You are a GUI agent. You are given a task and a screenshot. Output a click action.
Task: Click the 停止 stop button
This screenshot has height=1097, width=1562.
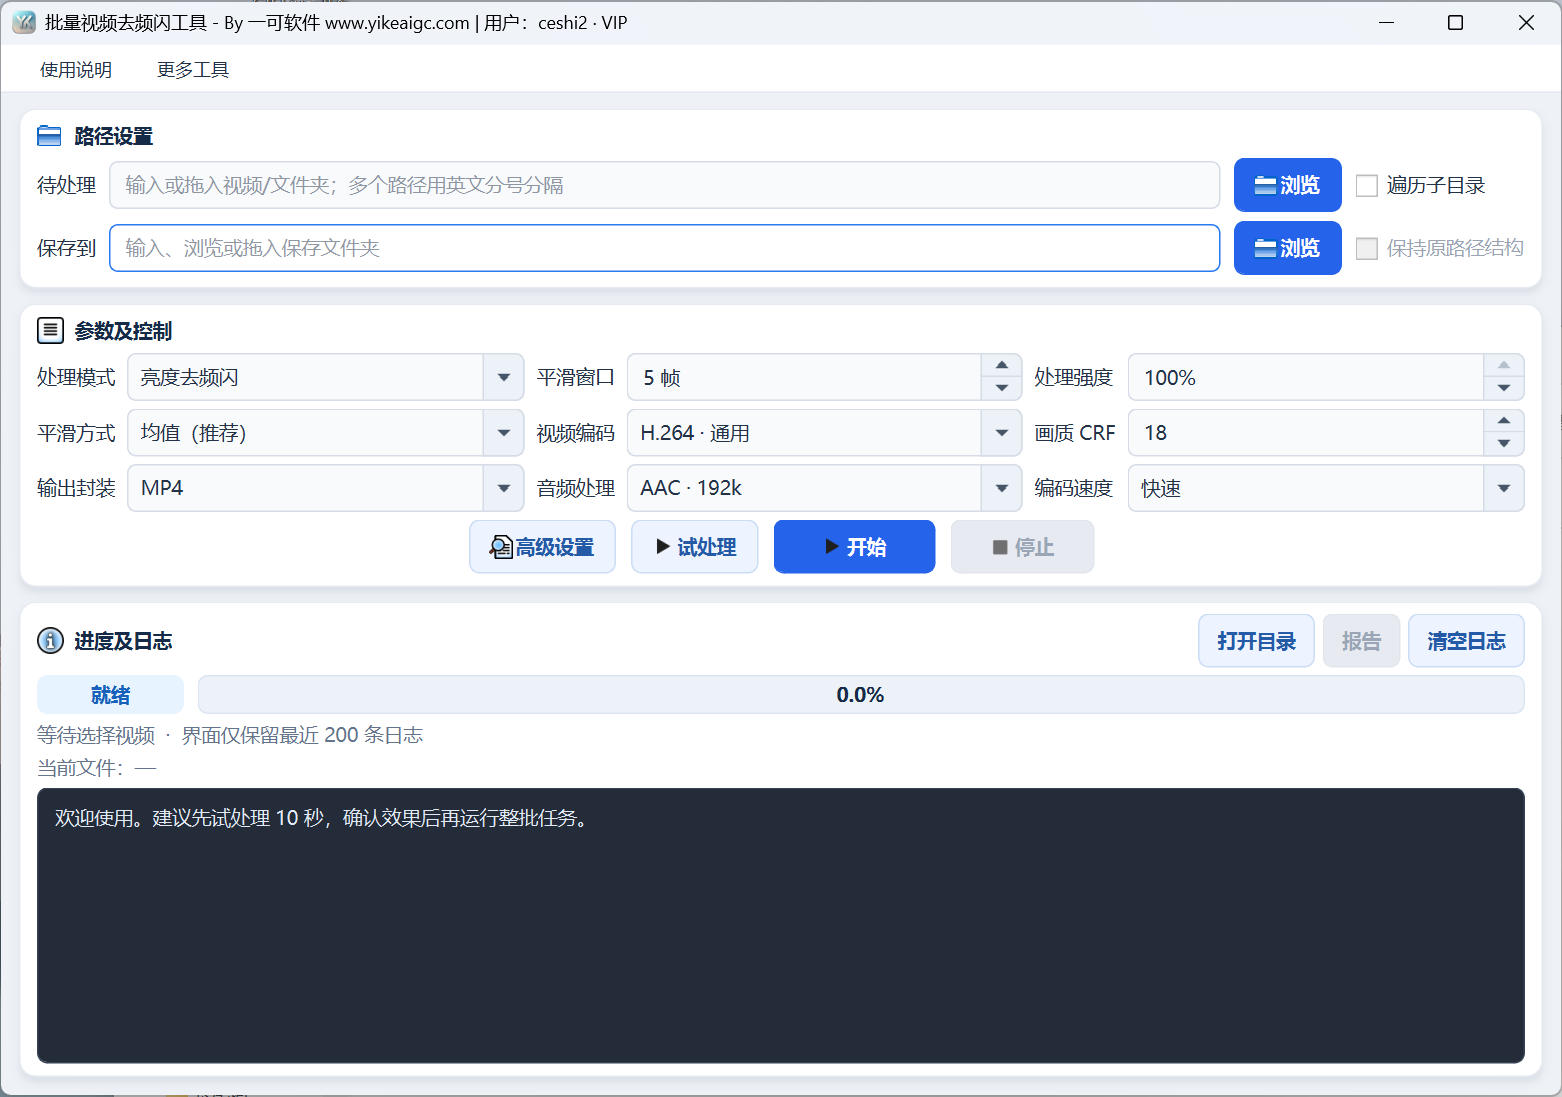tap(1022, 547)
